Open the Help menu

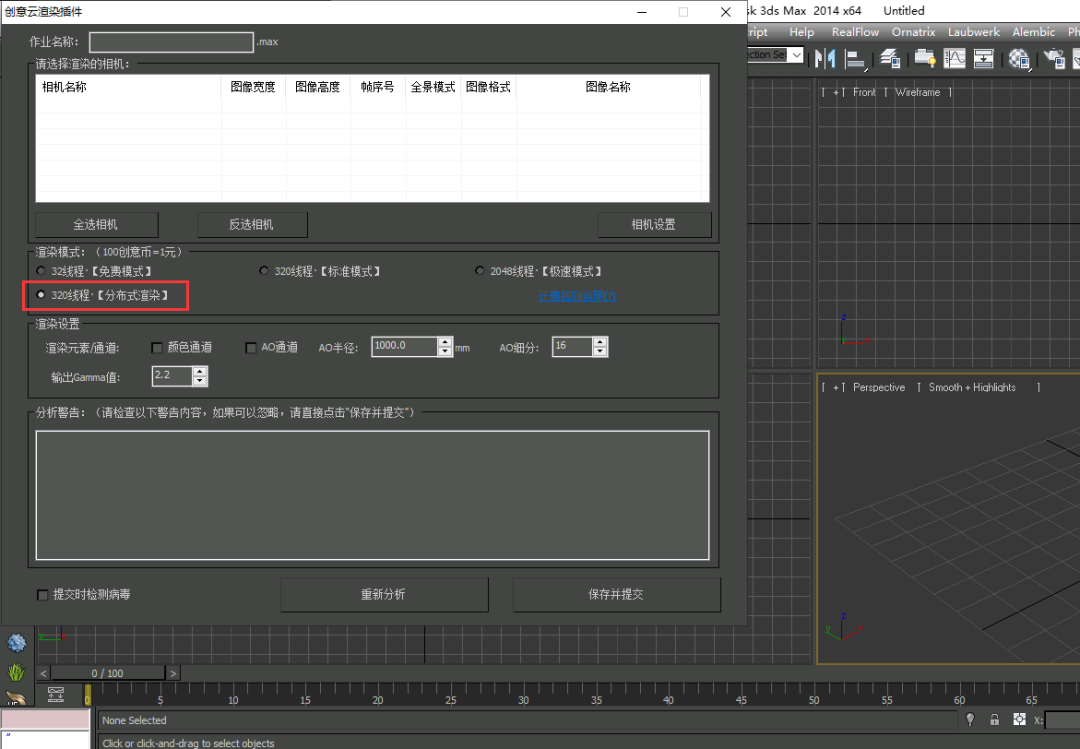coord(801,32)
